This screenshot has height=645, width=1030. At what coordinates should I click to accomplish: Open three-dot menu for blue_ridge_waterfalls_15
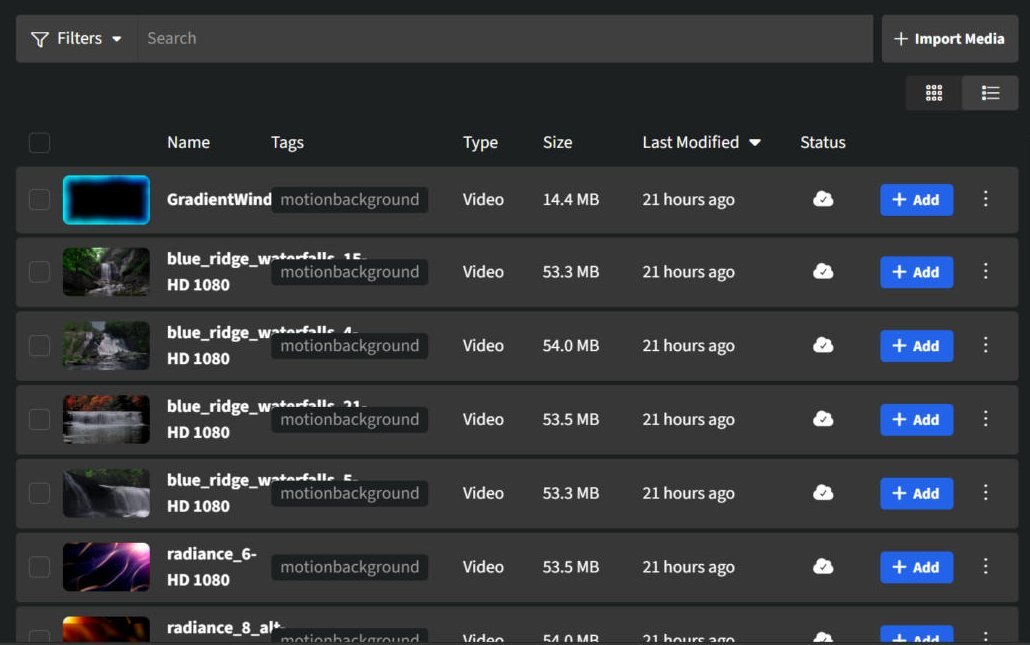pos(985,271)
